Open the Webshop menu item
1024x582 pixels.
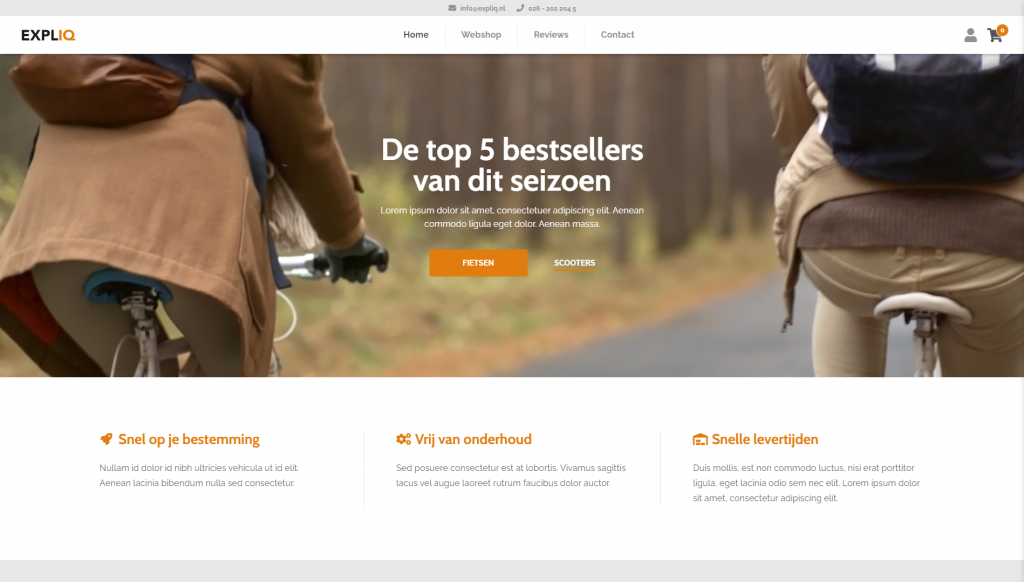click(x=481, y=35)
